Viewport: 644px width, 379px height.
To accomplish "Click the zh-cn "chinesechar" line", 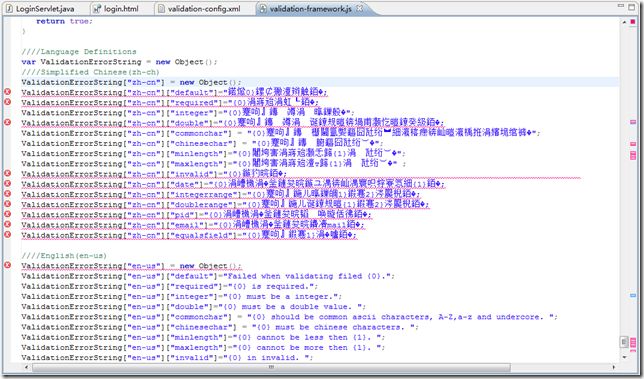I will [x=203, y=143].
